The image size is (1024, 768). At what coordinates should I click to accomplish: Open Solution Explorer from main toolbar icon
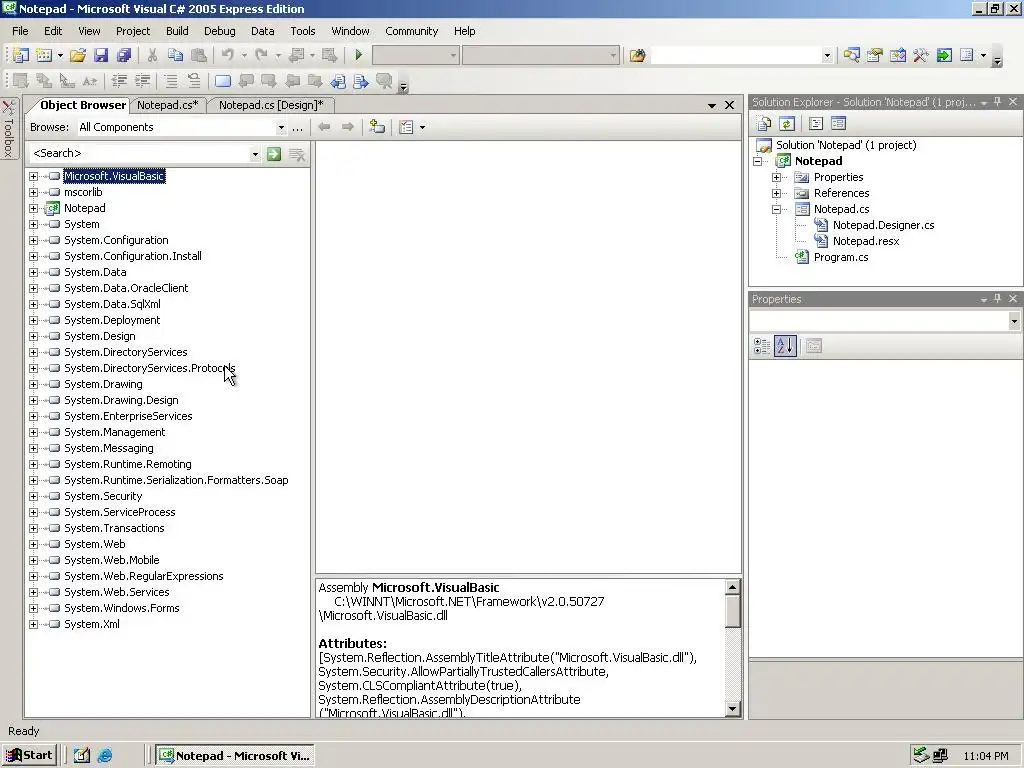[852, 56]
